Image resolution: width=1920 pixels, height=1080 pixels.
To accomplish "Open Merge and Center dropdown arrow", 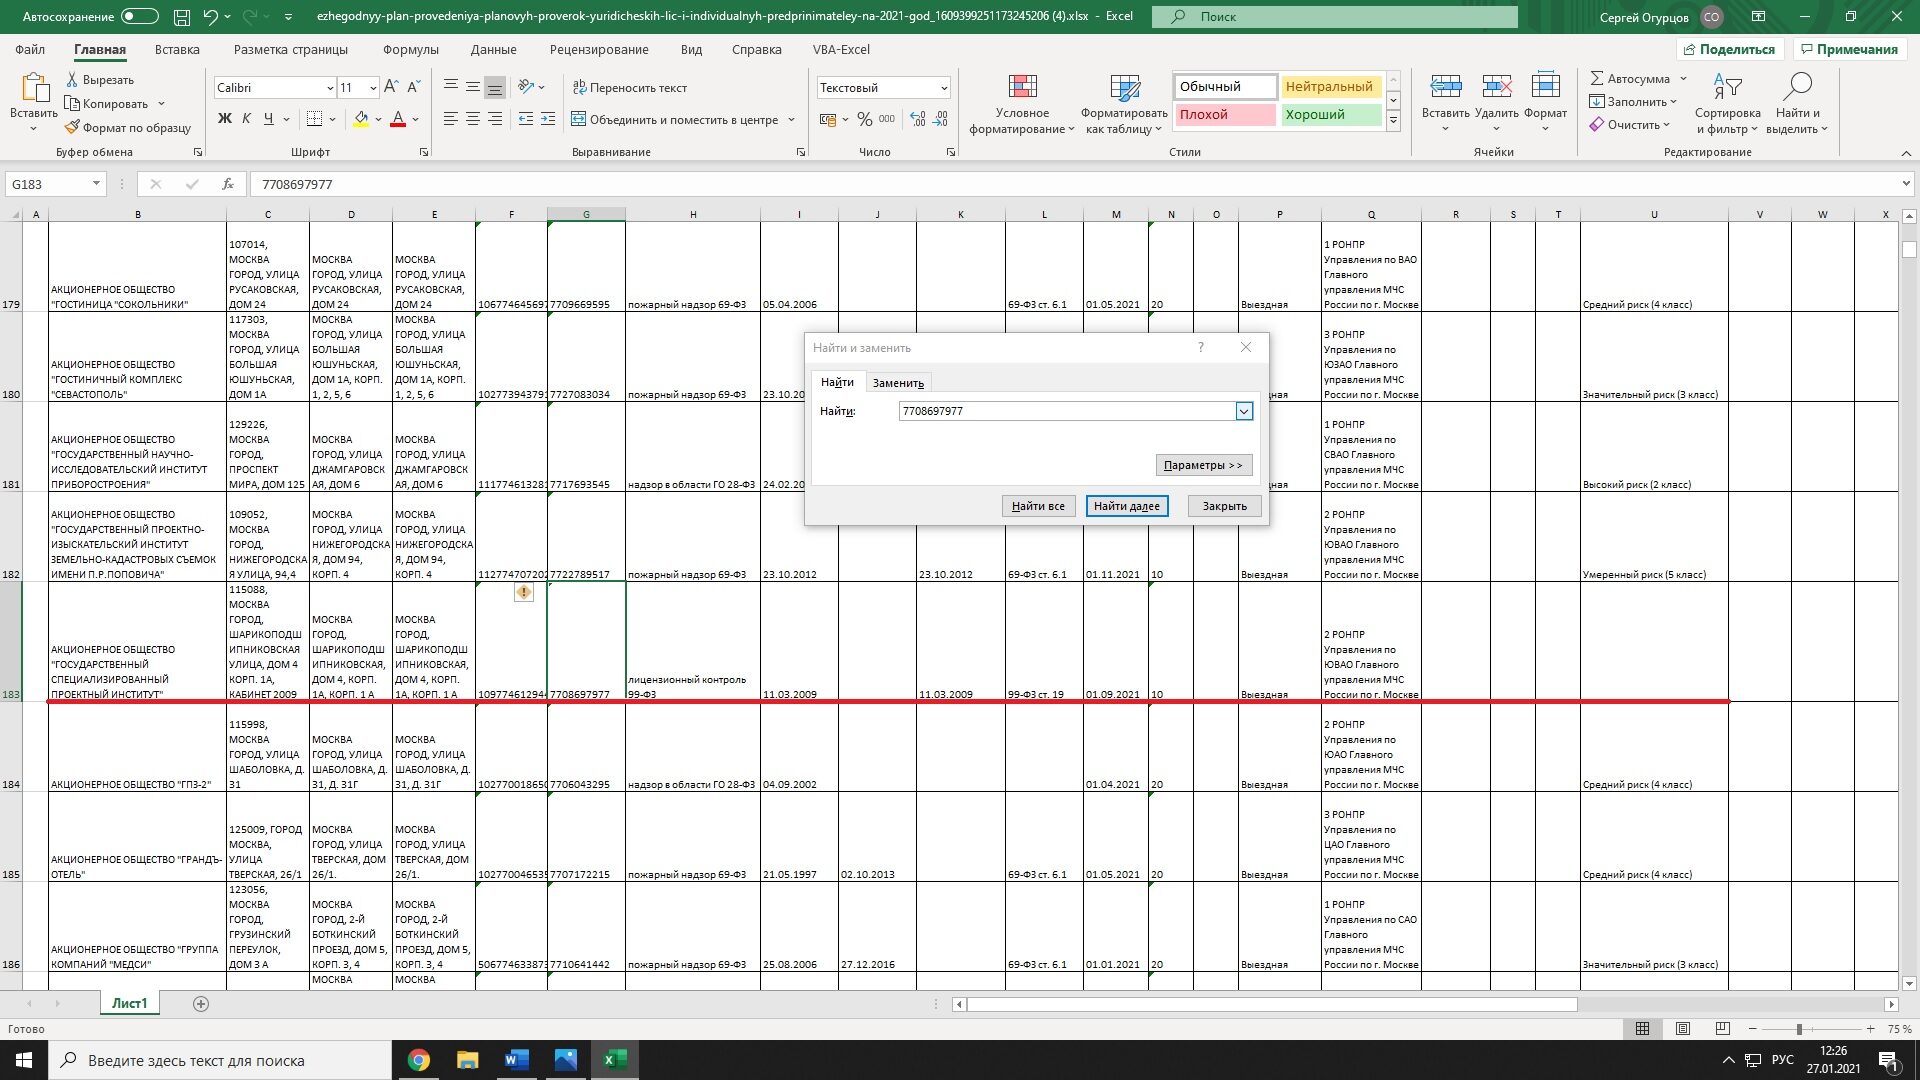I will coord(792,120).
